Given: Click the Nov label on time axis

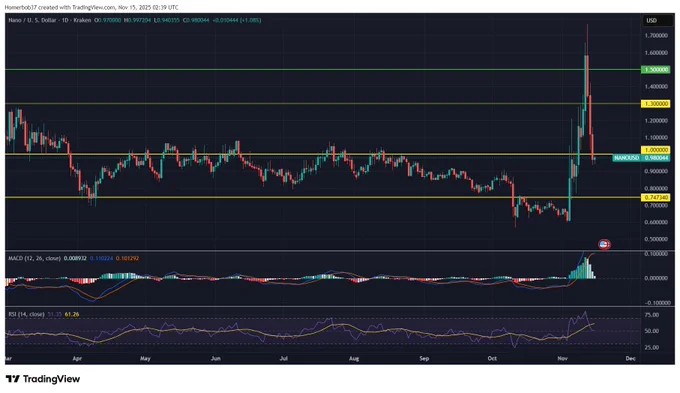Looking at the screenshot, I should (x=562, y=359).
